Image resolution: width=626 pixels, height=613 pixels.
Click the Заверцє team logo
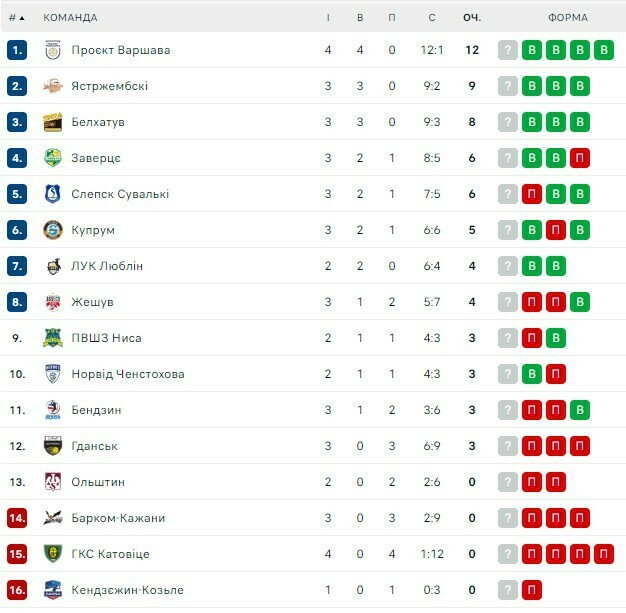[x=53, y=158]
